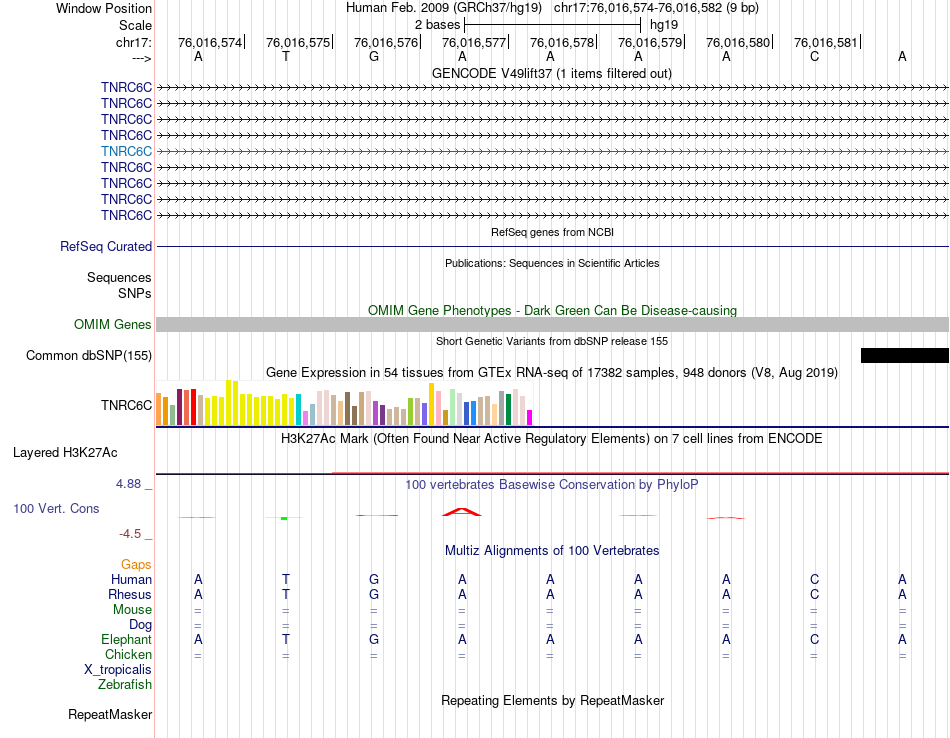Screen dimensions: 950x738
Task: Click the 4.88 PhyloP upper scale value
Action: coord(128,484)
